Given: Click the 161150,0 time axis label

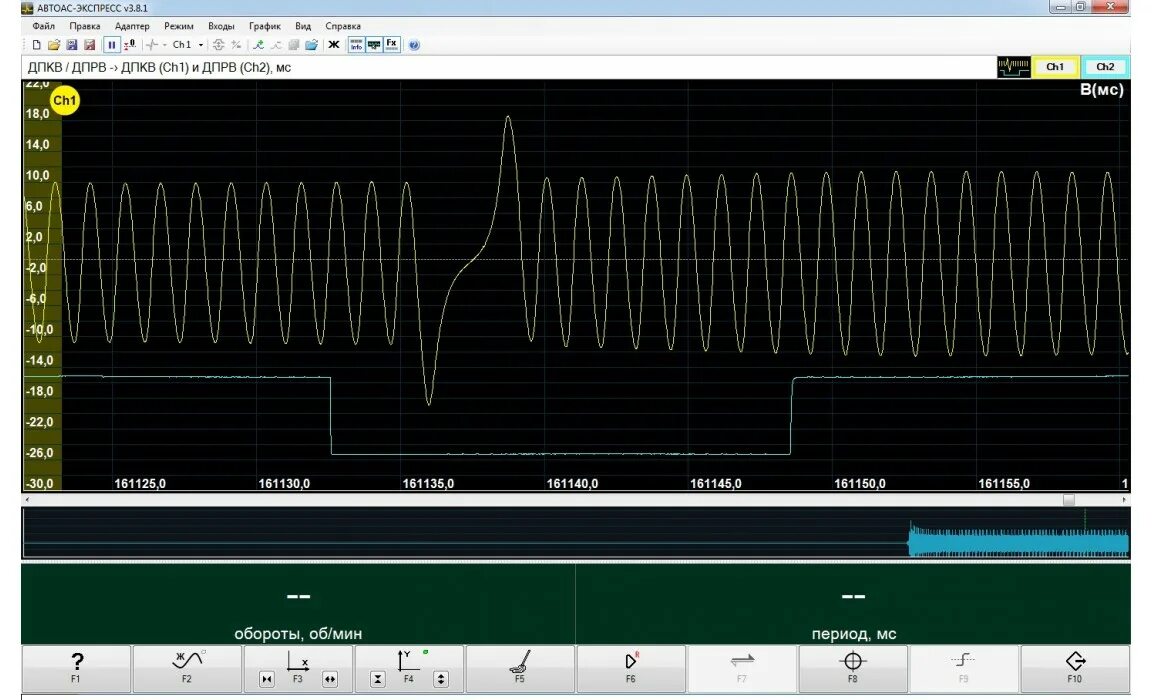Looking at the screenshot, I should pyautogui.click(x=860, y=484).
